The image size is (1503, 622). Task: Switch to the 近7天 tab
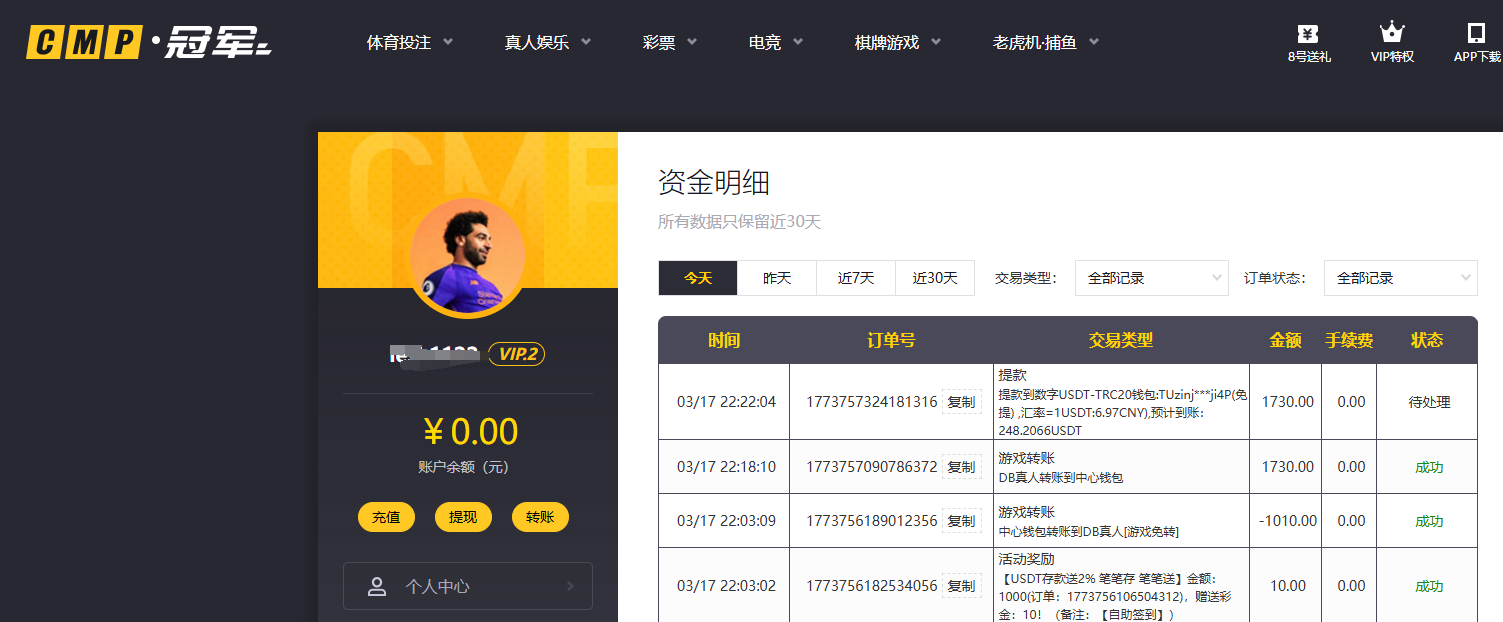click(856, 278)
